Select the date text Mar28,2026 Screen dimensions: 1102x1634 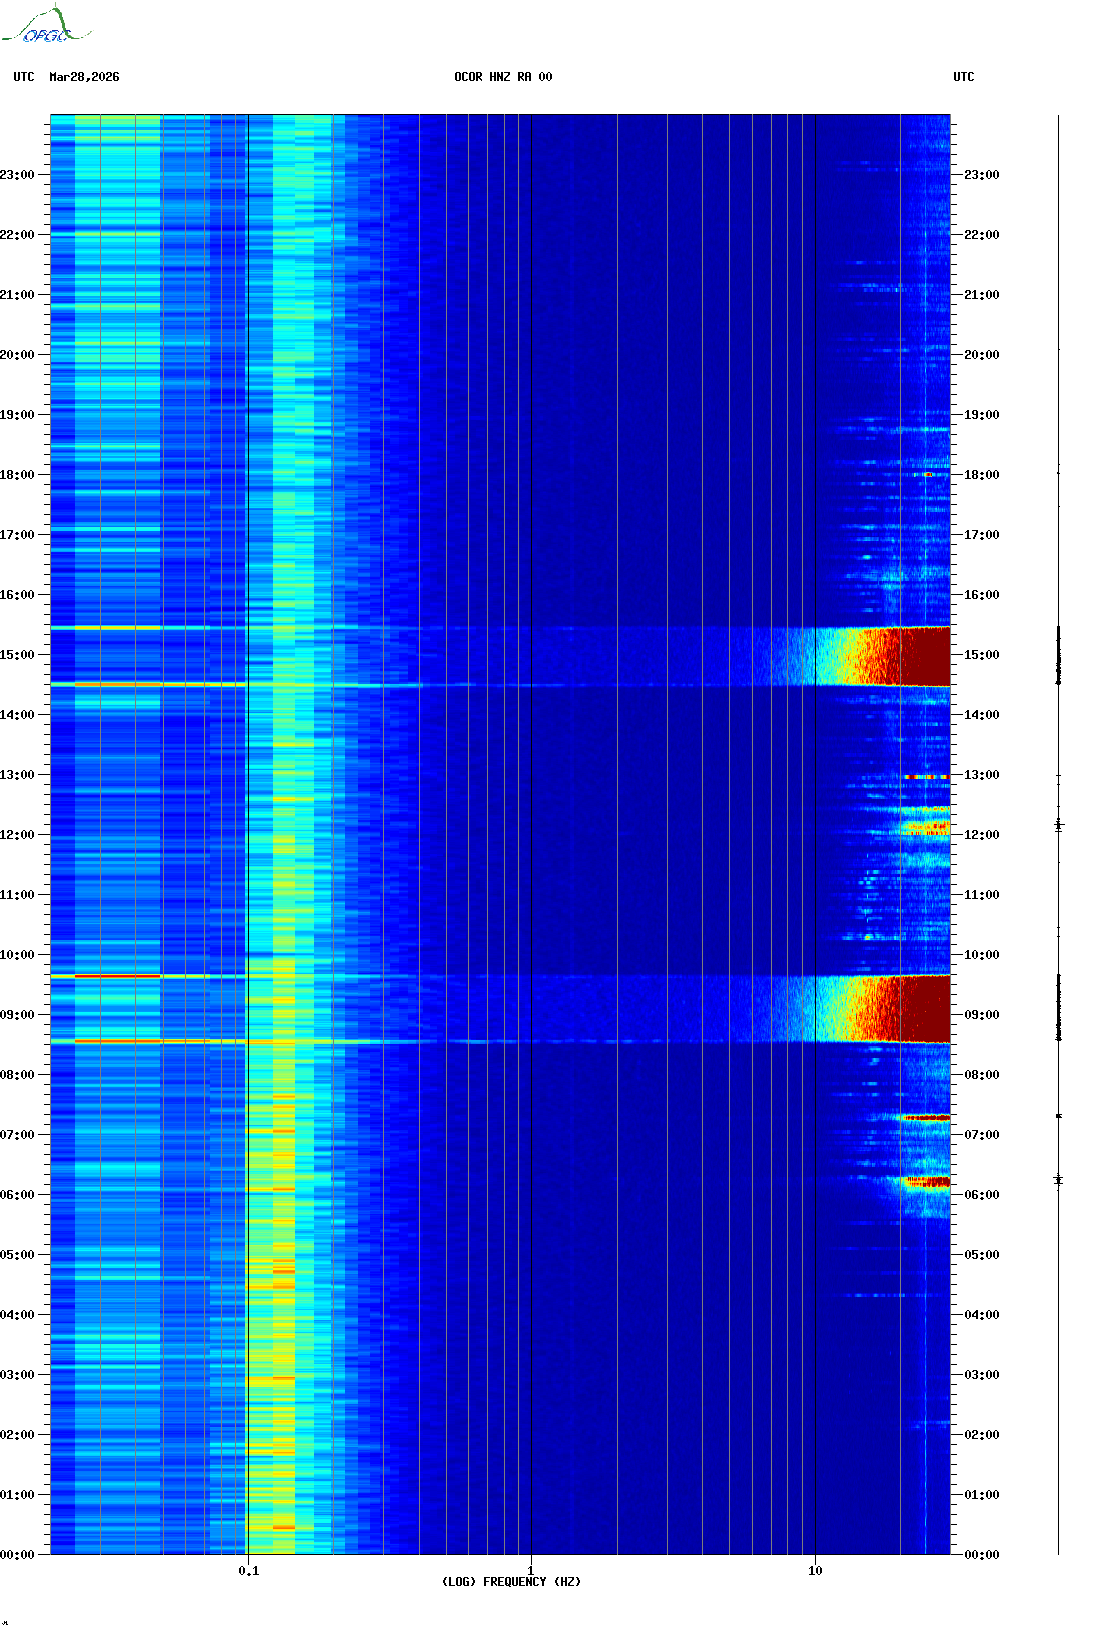(x=84, y=77)
